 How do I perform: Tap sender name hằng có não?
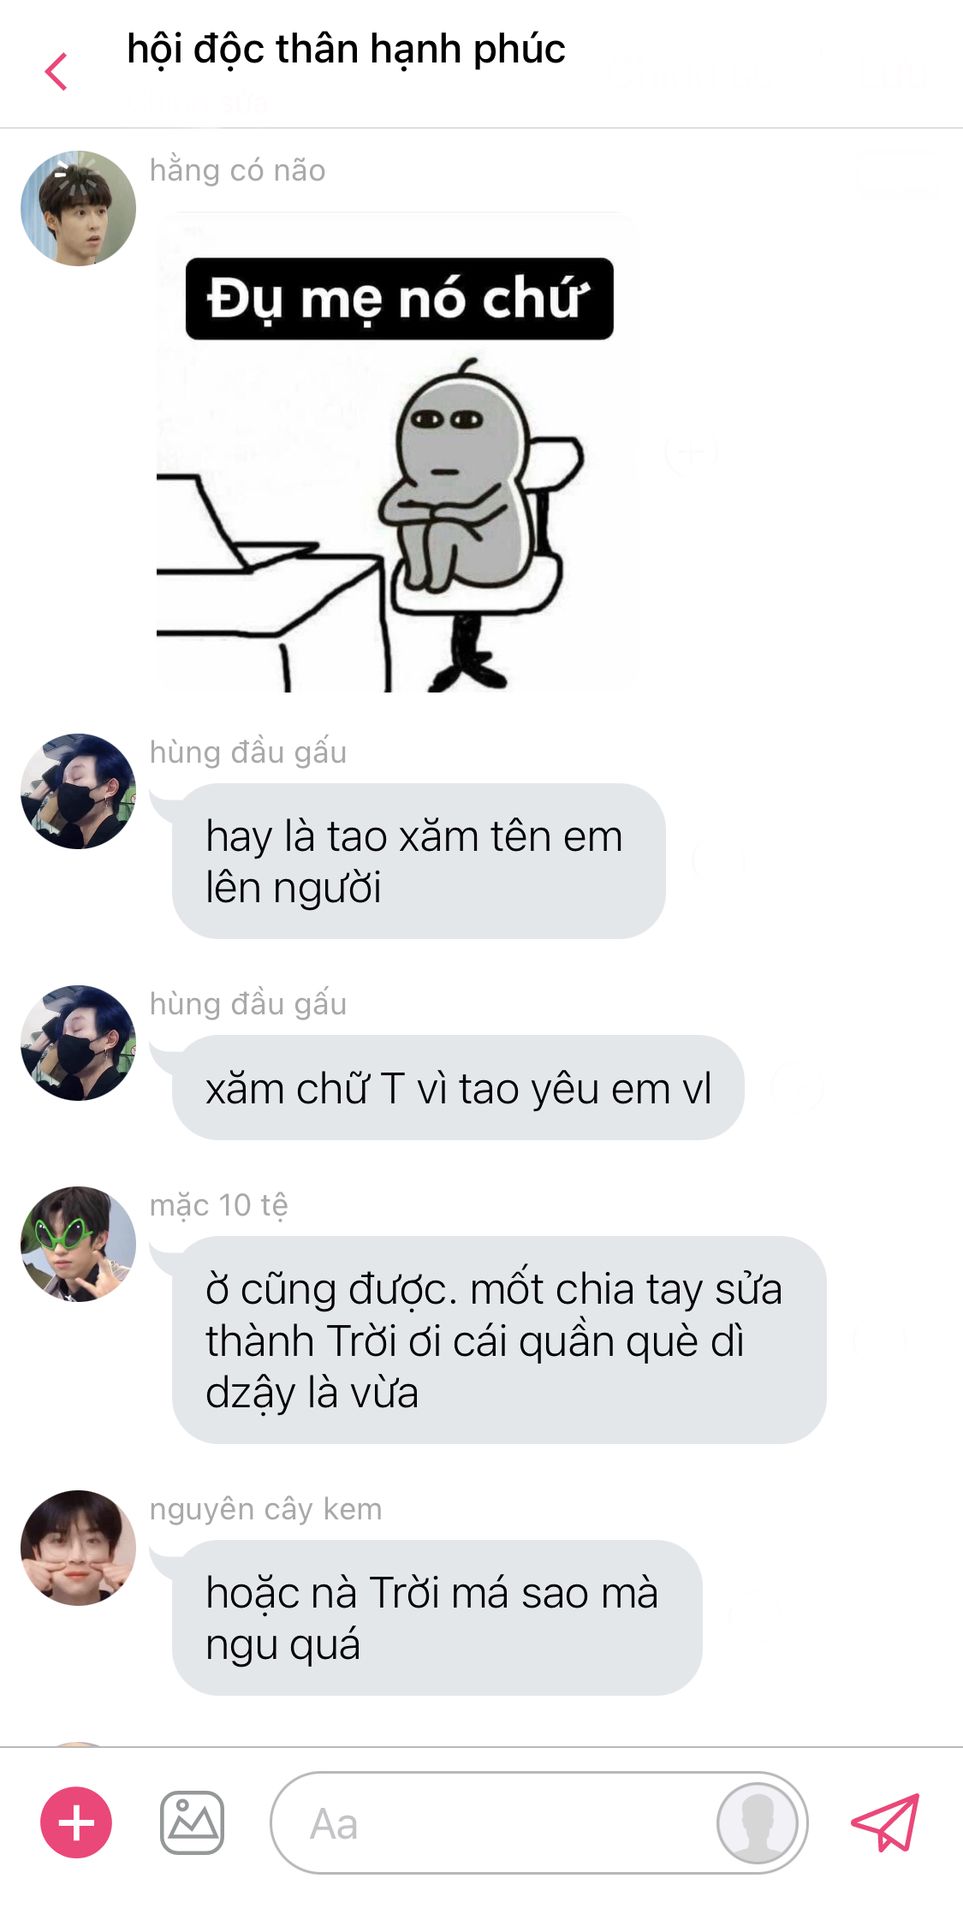click(238, 170)
